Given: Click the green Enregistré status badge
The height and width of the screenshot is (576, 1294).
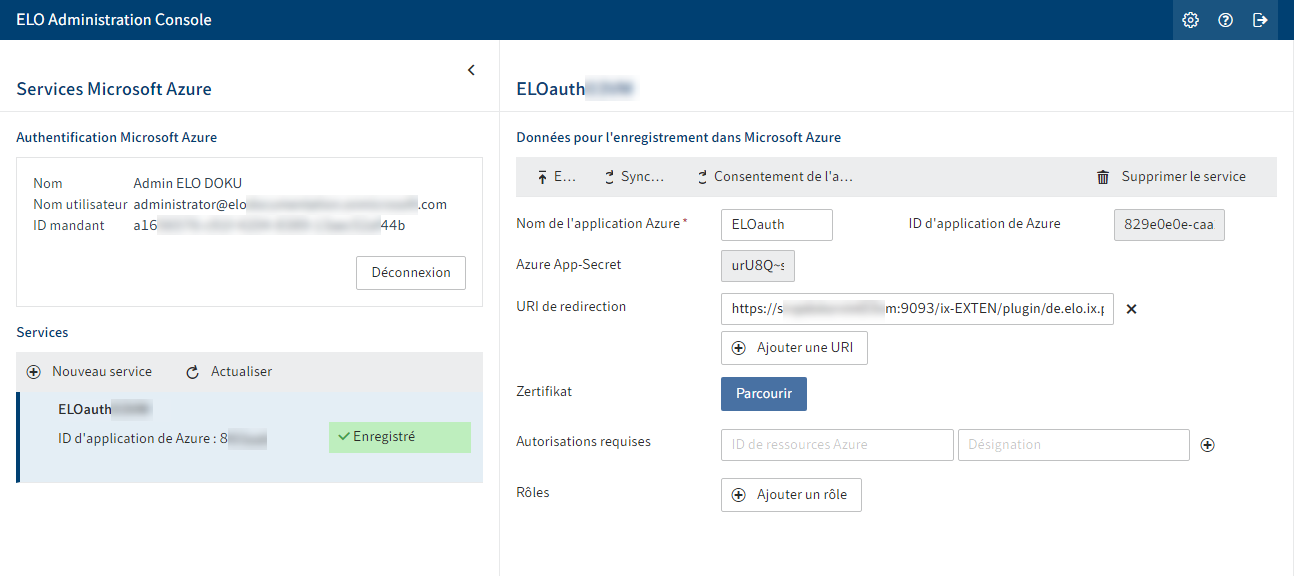Looking at the screenshot, I should (399, 437).
